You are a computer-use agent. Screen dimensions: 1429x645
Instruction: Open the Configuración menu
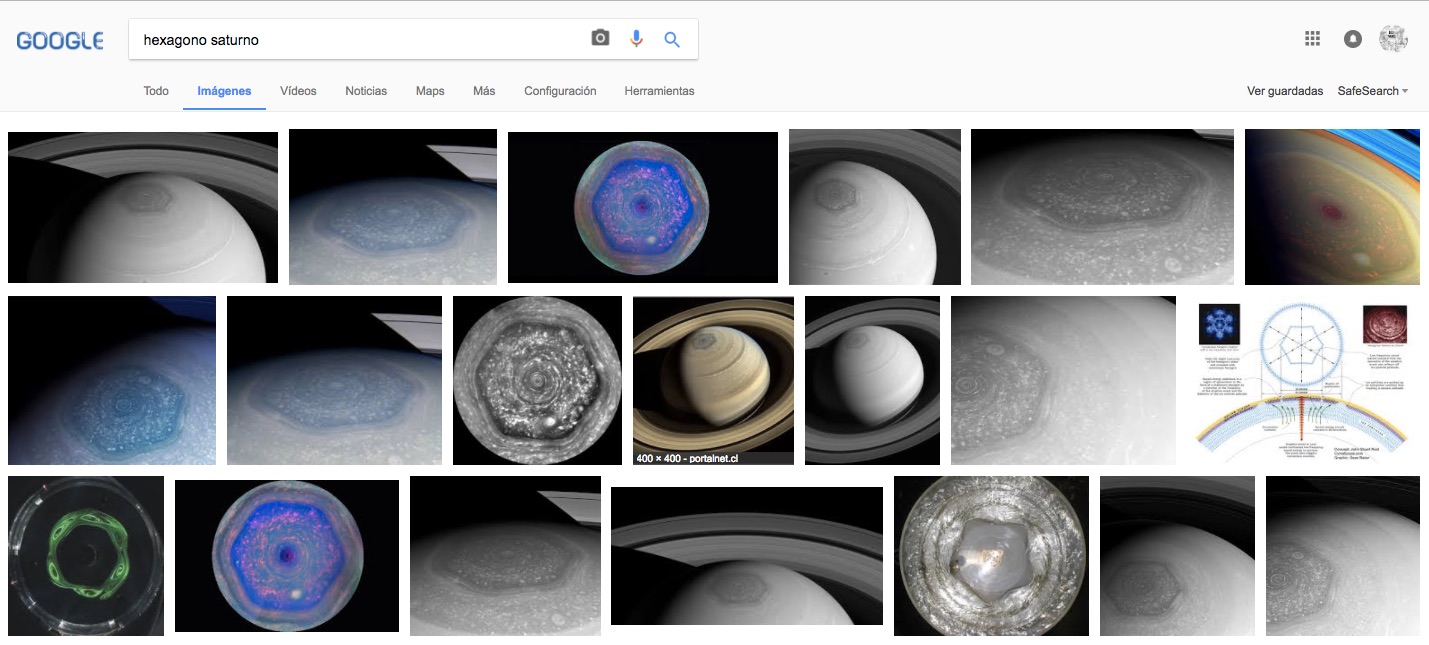point(560,91)
